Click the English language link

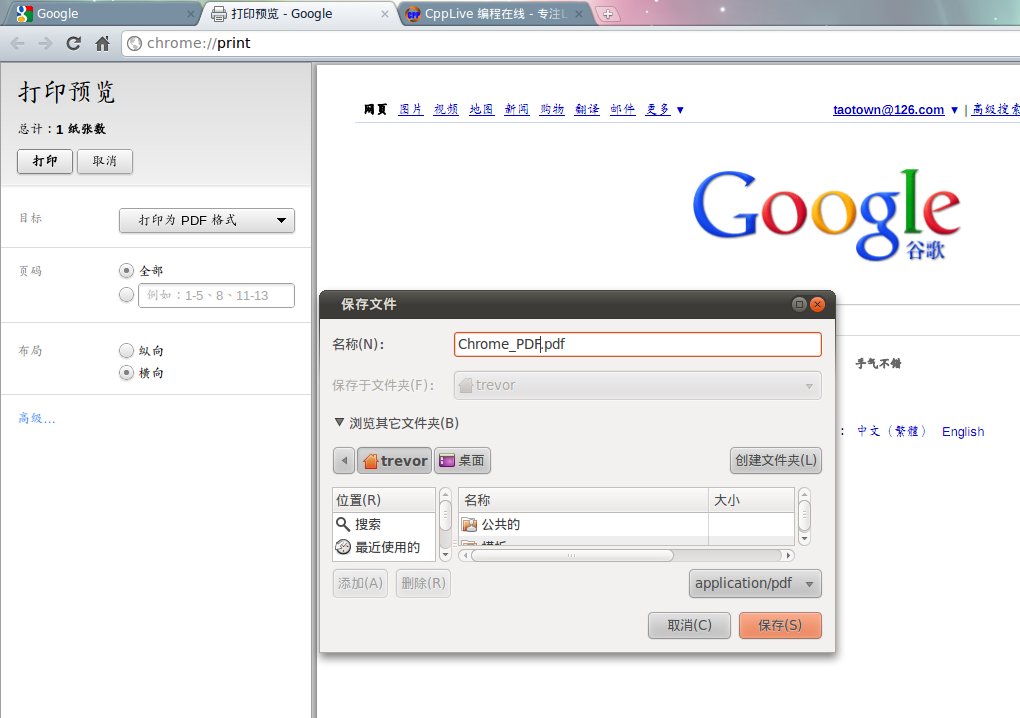963,432
